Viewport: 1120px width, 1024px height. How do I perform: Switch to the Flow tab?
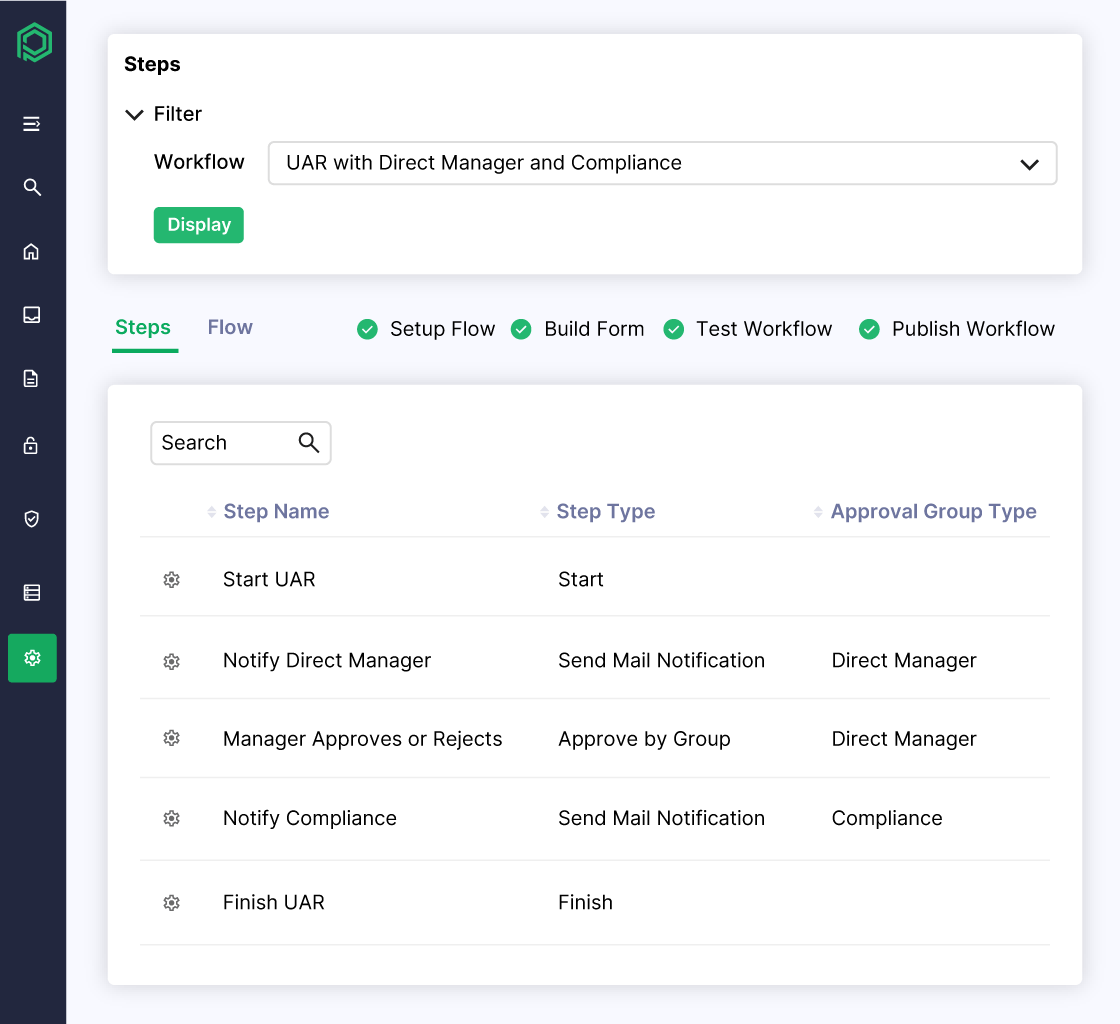tap(229, 327)
